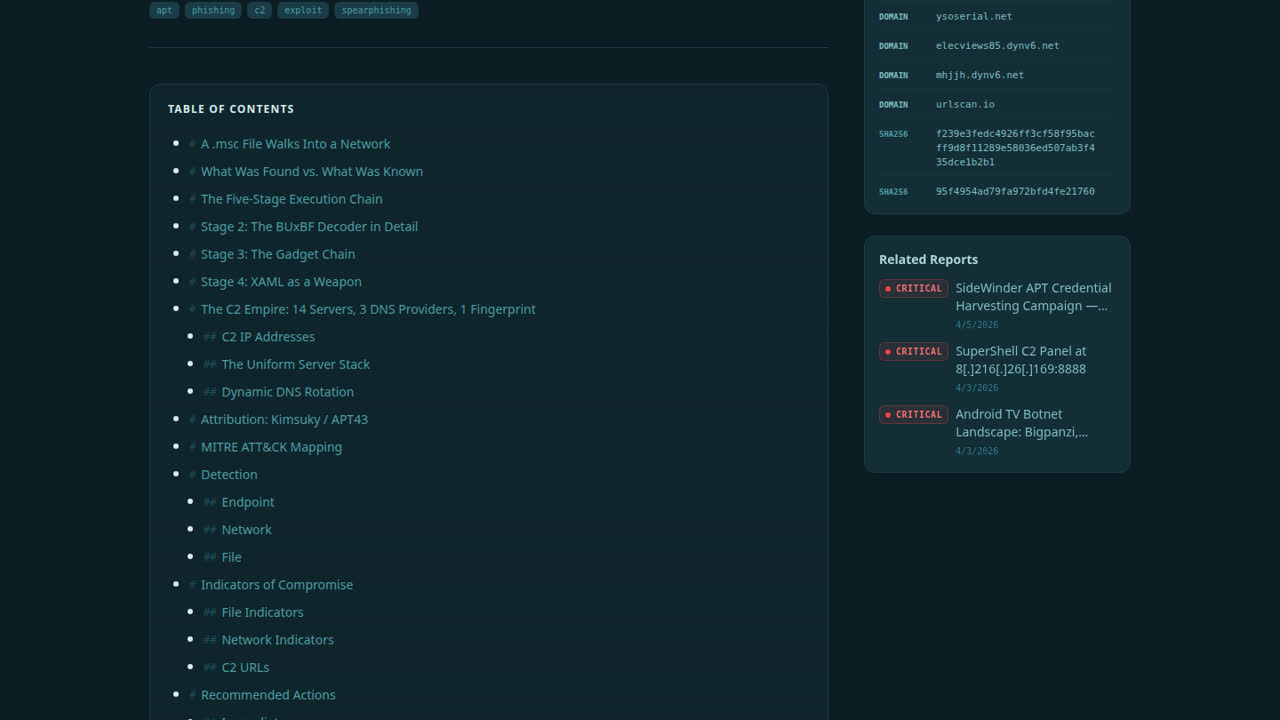Open 'The Five-Stage Execution Chain' section
This screenshot has width=1280, height=720.
(x=291, y=199)
